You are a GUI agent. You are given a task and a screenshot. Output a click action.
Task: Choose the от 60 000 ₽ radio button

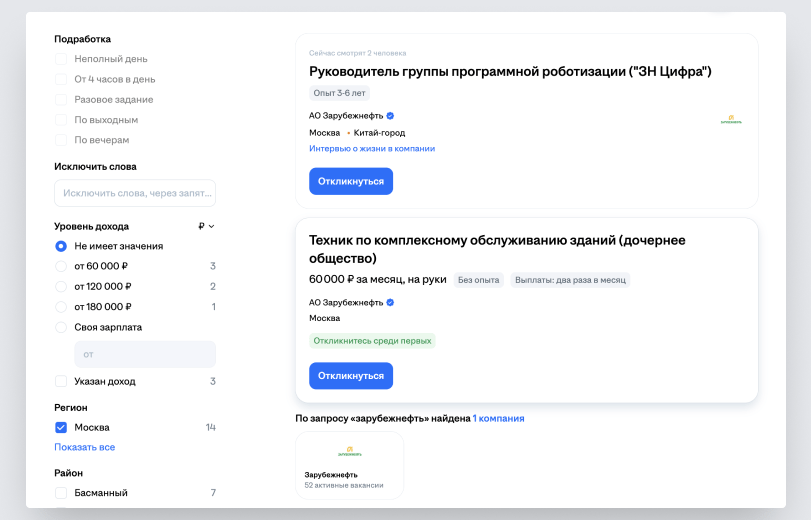[61, 266]
